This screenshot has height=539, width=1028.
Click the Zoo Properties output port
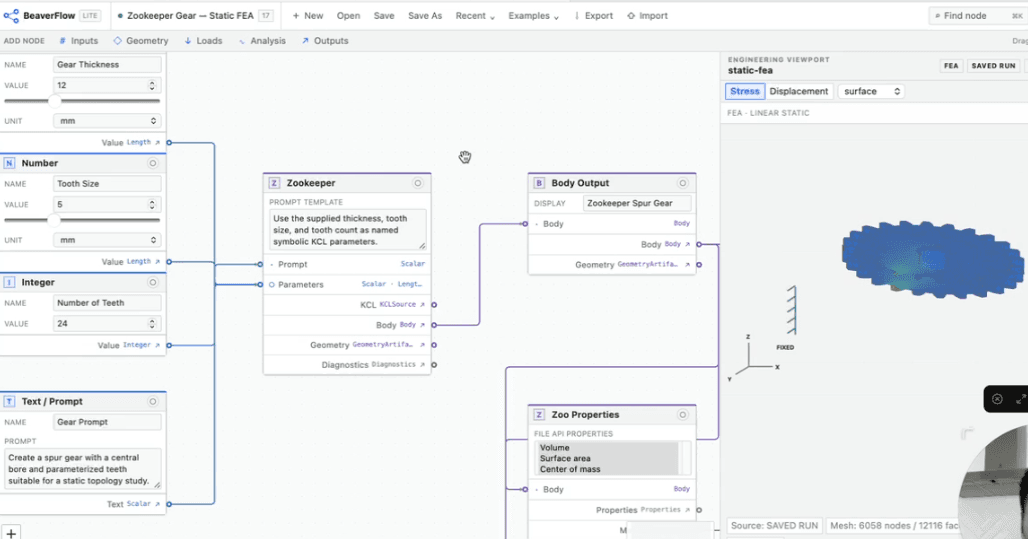(699, 510)
